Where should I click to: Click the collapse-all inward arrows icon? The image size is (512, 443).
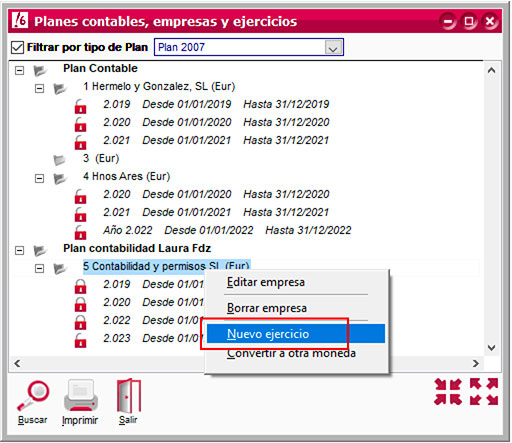(448, 392)
